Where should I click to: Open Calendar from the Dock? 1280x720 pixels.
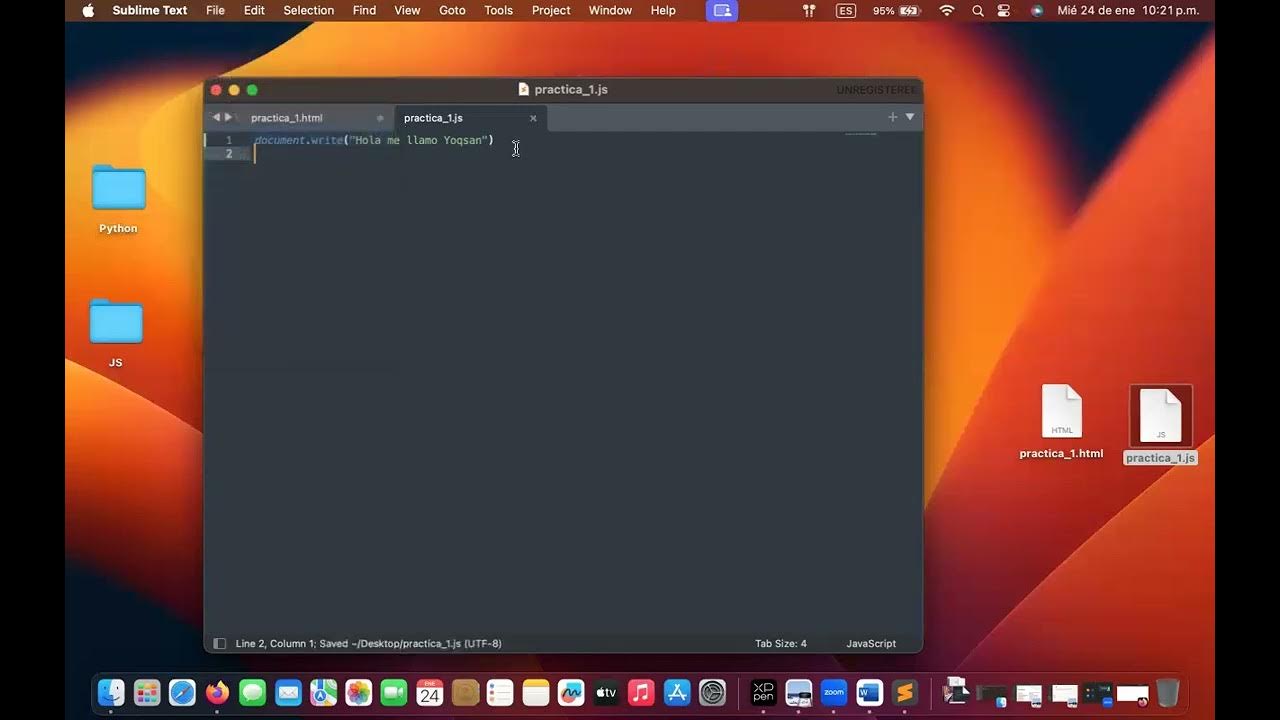430,692
